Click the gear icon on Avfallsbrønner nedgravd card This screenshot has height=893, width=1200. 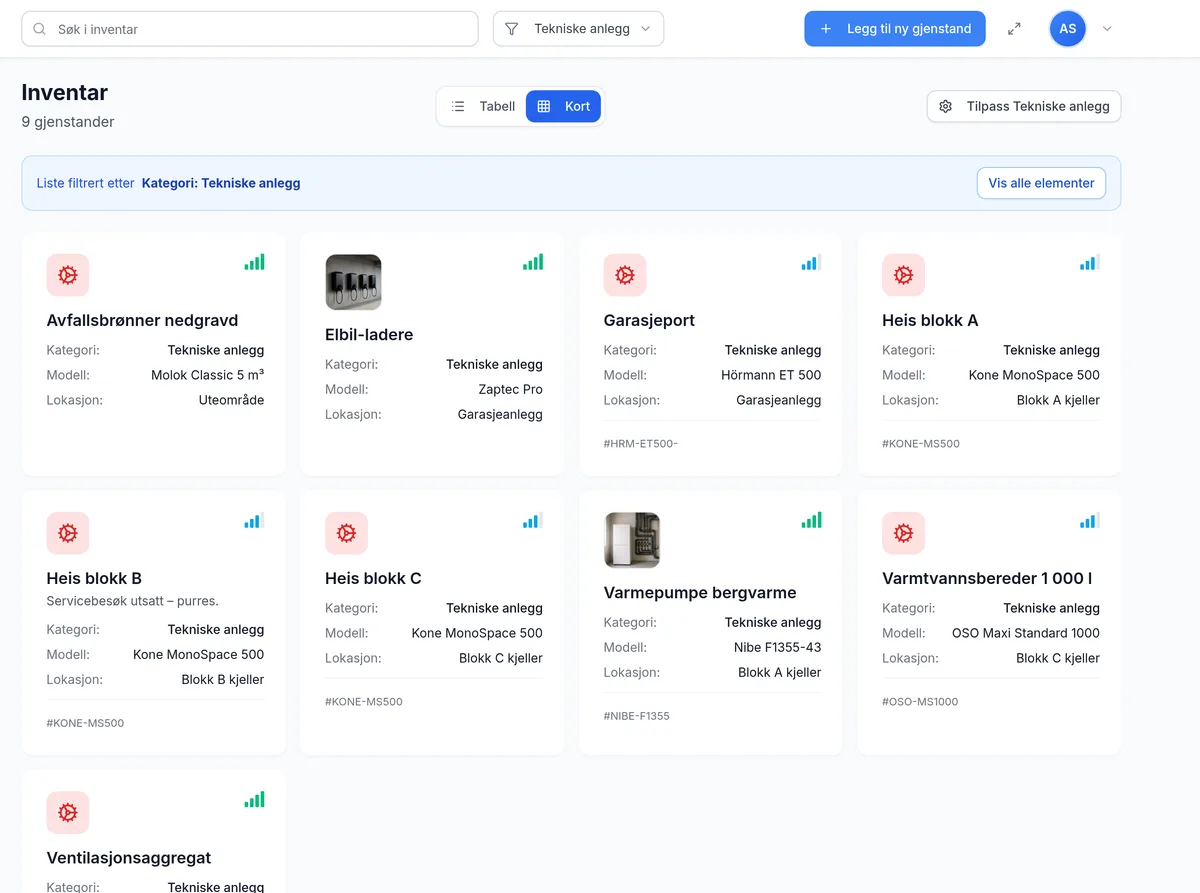click(68, 275)
